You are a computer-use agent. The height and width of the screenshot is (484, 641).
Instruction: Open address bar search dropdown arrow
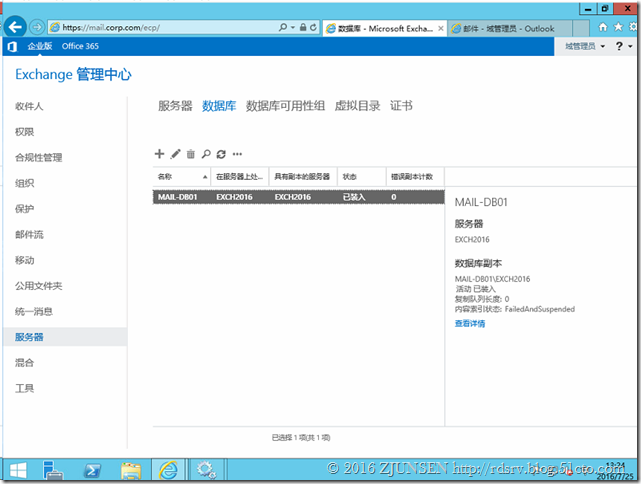(293, 28)
